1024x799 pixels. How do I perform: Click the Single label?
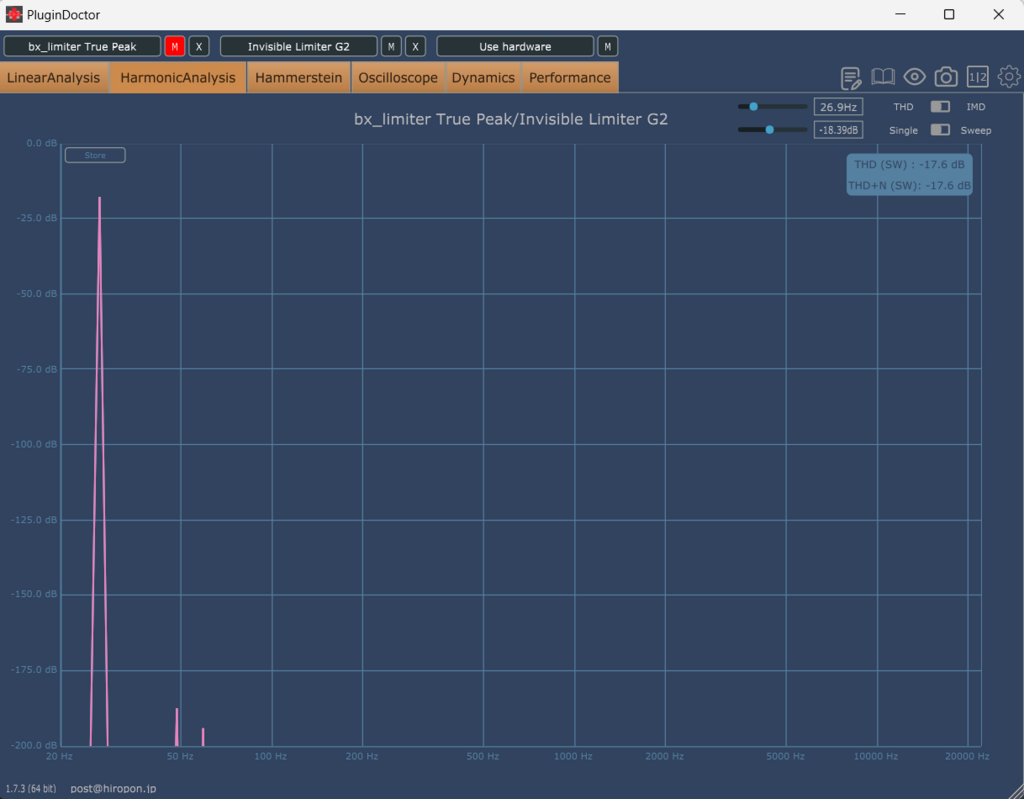(x=903, y=130)
